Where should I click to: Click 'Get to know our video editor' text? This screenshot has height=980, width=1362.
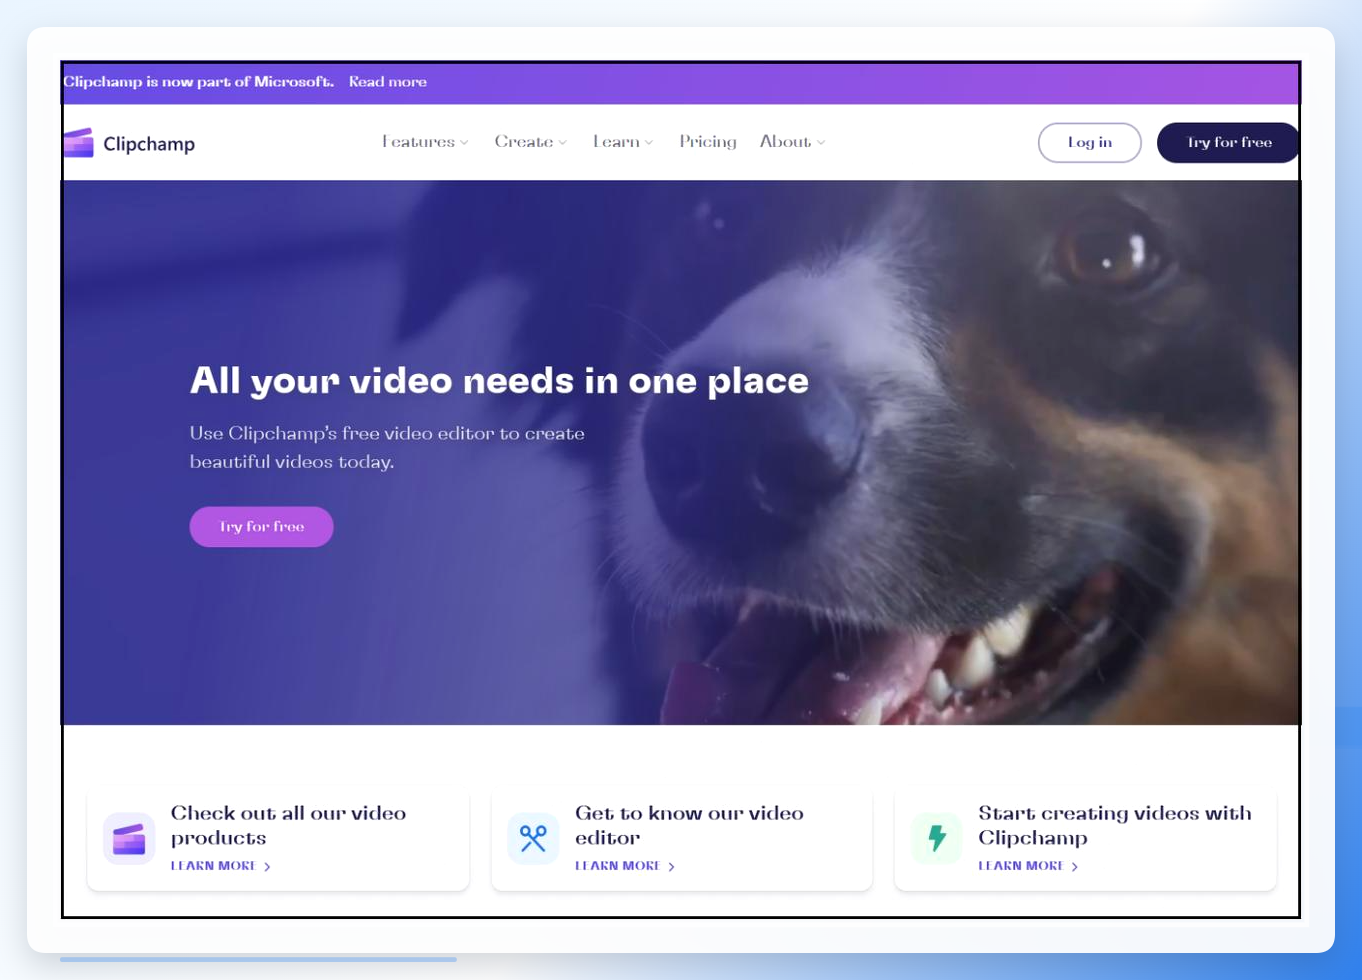(689, 826)
